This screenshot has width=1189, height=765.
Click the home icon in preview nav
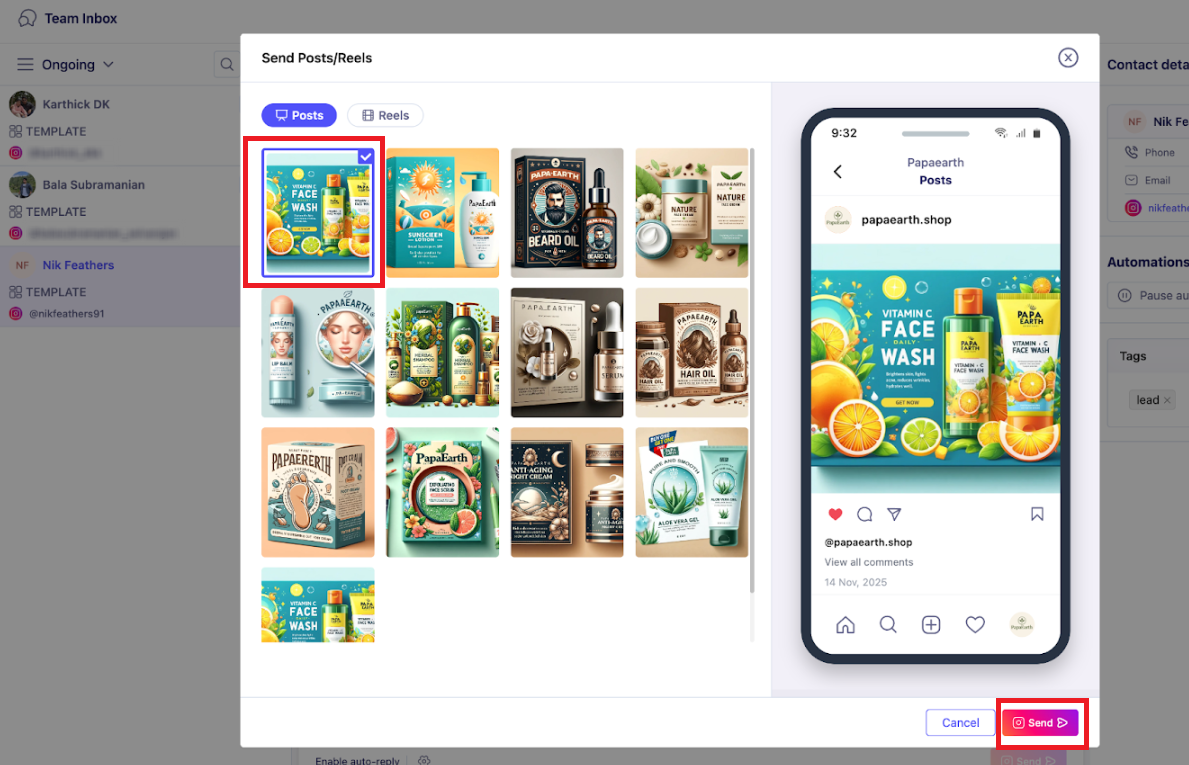pos(845,625)
